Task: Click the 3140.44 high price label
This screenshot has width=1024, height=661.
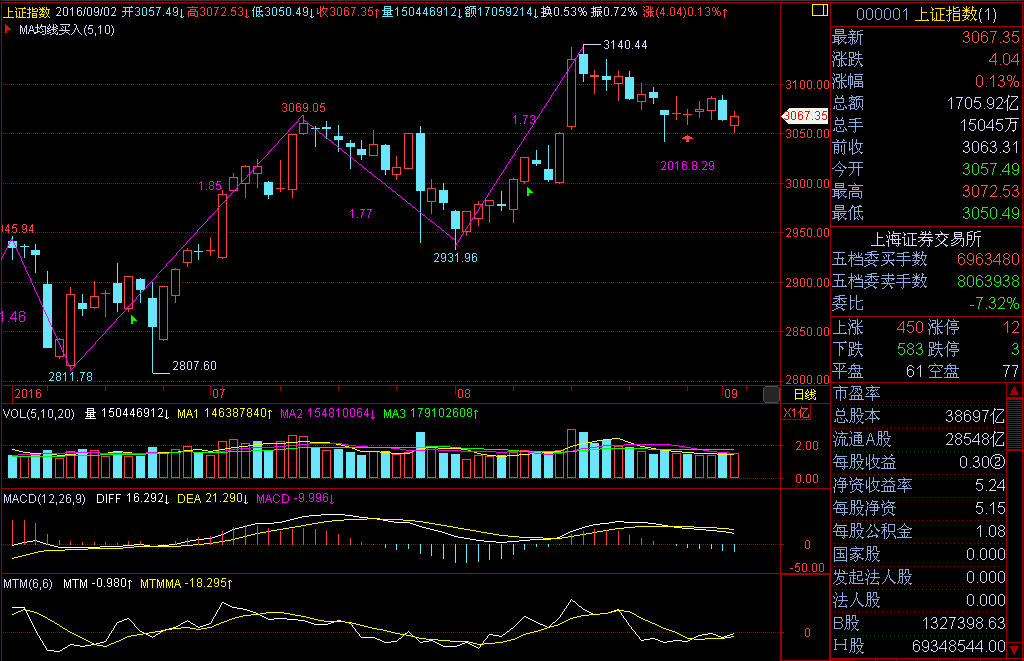Action: click(x=625, y=45)
